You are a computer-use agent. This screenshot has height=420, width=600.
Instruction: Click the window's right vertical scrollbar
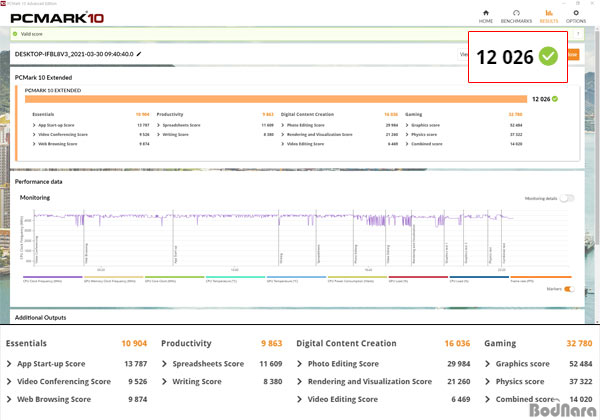tap(597, 138)
